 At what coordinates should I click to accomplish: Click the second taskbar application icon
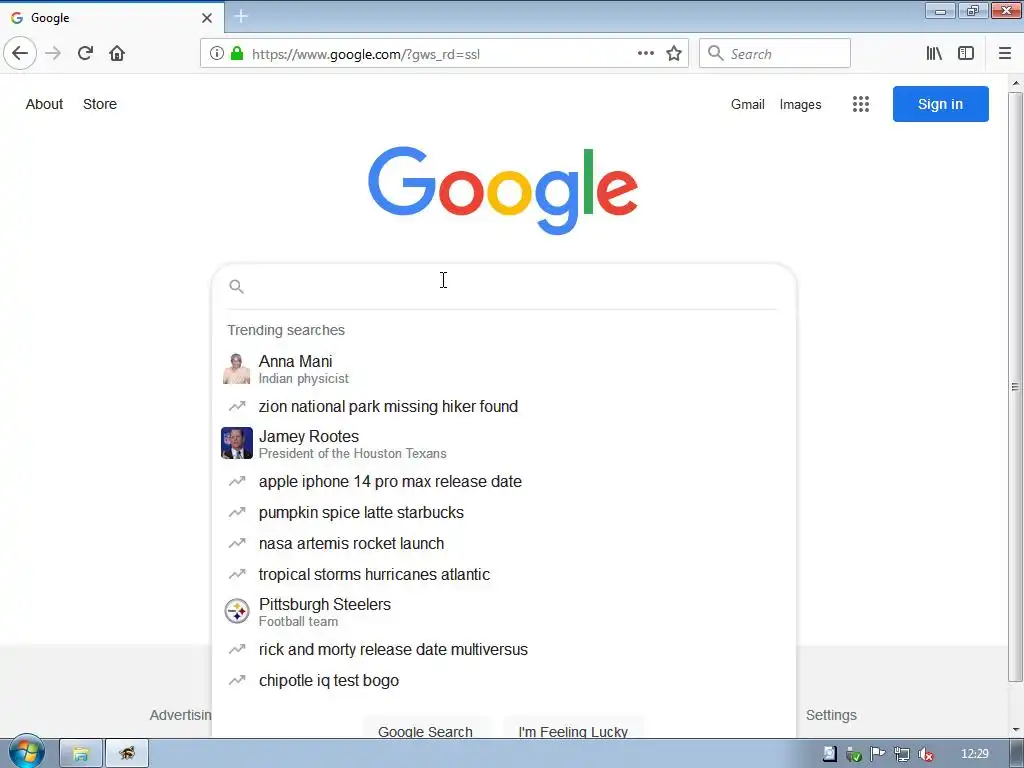pyautogui.click(x=127, y=754)
